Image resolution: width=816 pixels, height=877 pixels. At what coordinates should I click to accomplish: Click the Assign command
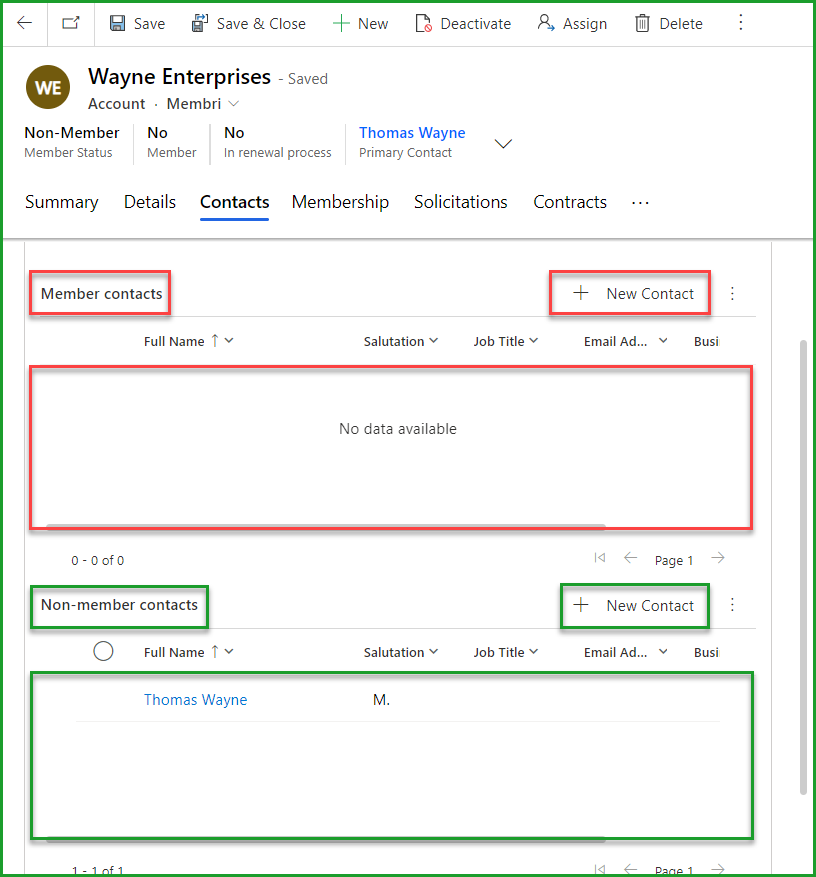[572, 23]
